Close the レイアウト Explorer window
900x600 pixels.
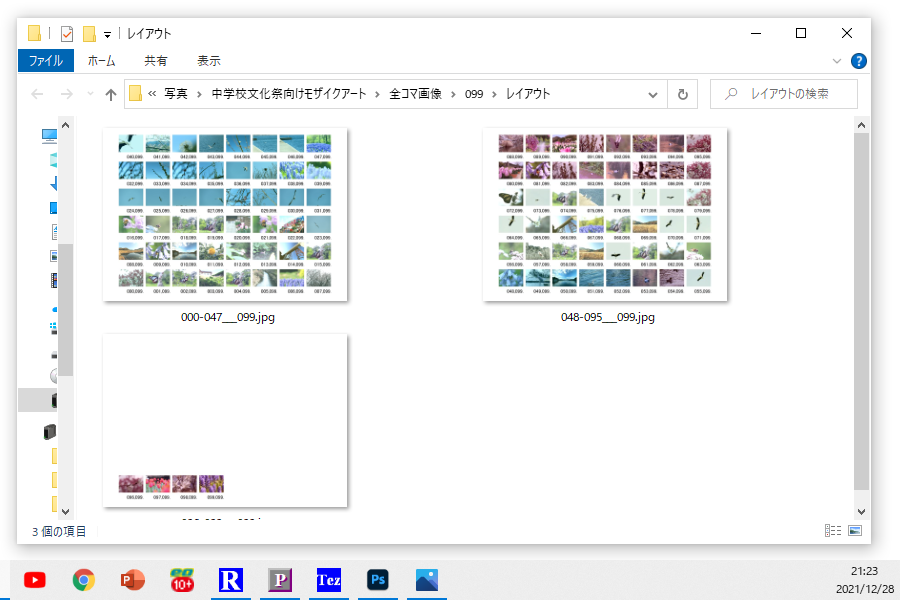pyautogui.click(x=847, y=33)
